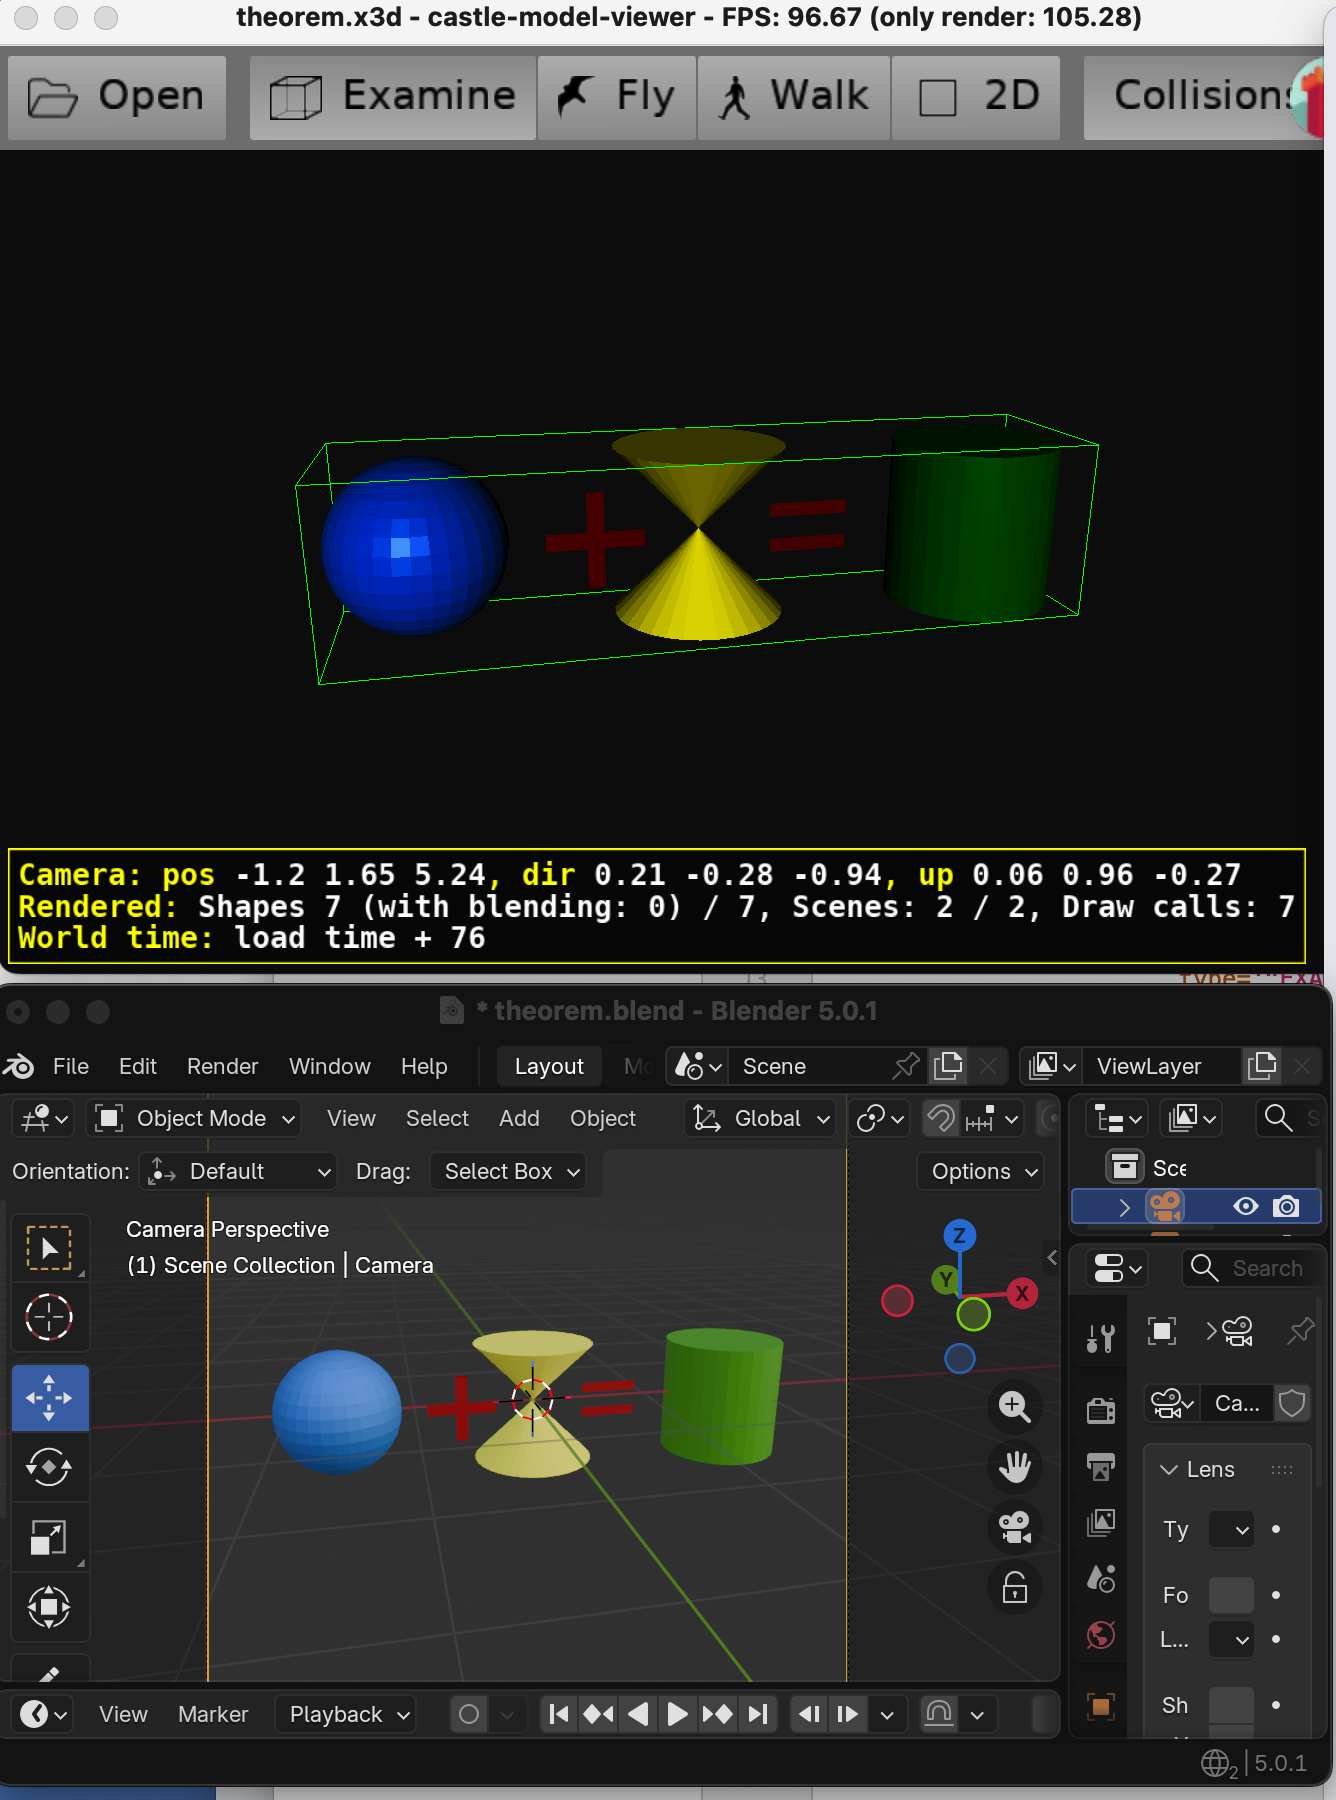
Task: Expand the Playback dropdown in timeline
Action: (x=348, y=1714)
